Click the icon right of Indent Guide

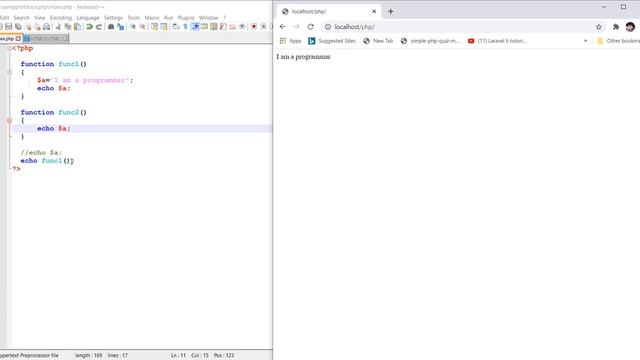click(x=204, y=27)
